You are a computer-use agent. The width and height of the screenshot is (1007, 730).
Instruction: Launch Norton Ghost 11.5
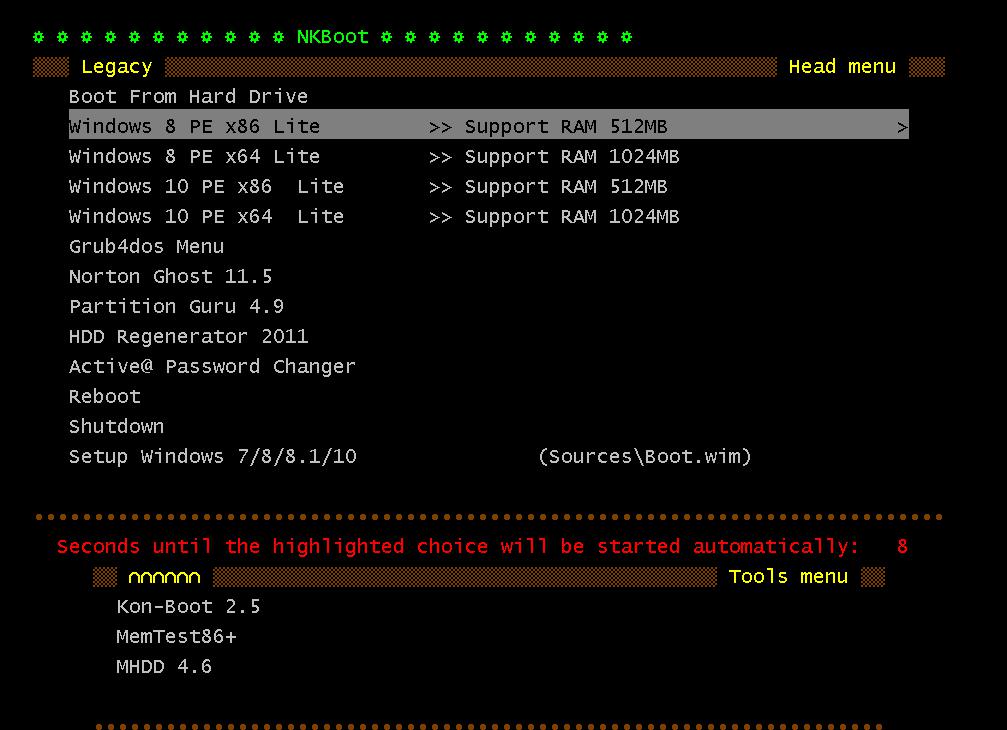tap(170, 276)
